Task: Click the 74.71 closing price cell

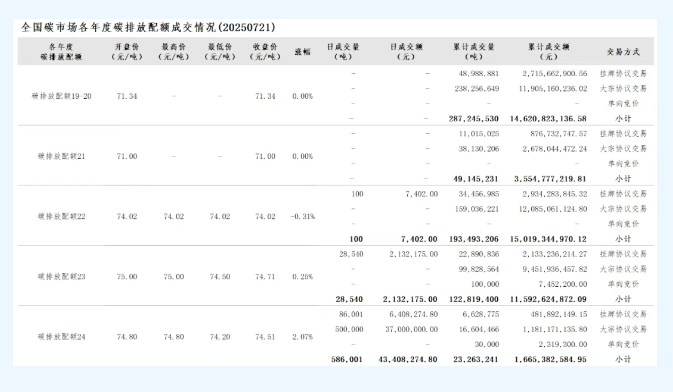Action: (265, 277)
